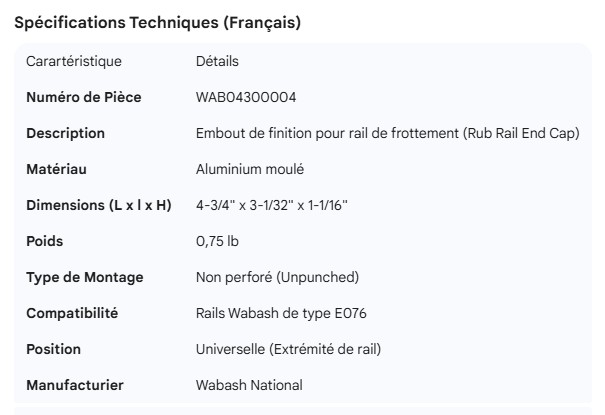The height and width of the screenshot is (415, 605).
Task: Click the "Carartéristique" column header
Action: [74, 62]
